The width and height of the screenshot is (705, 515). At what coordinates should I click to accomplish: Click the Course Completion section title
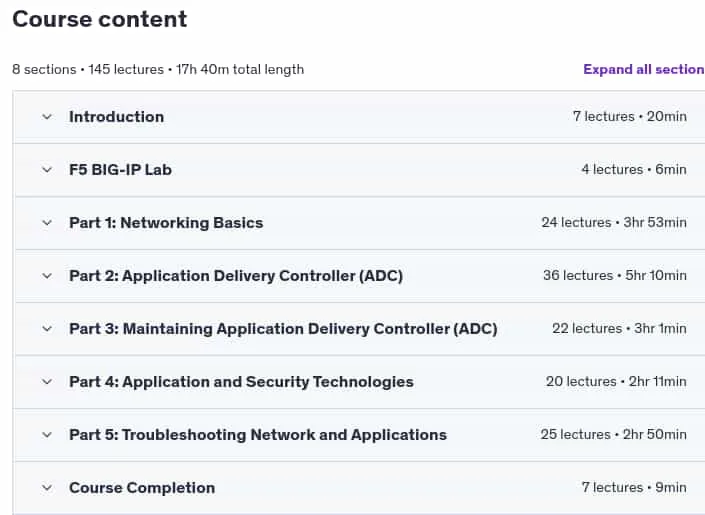click(142, 488)
